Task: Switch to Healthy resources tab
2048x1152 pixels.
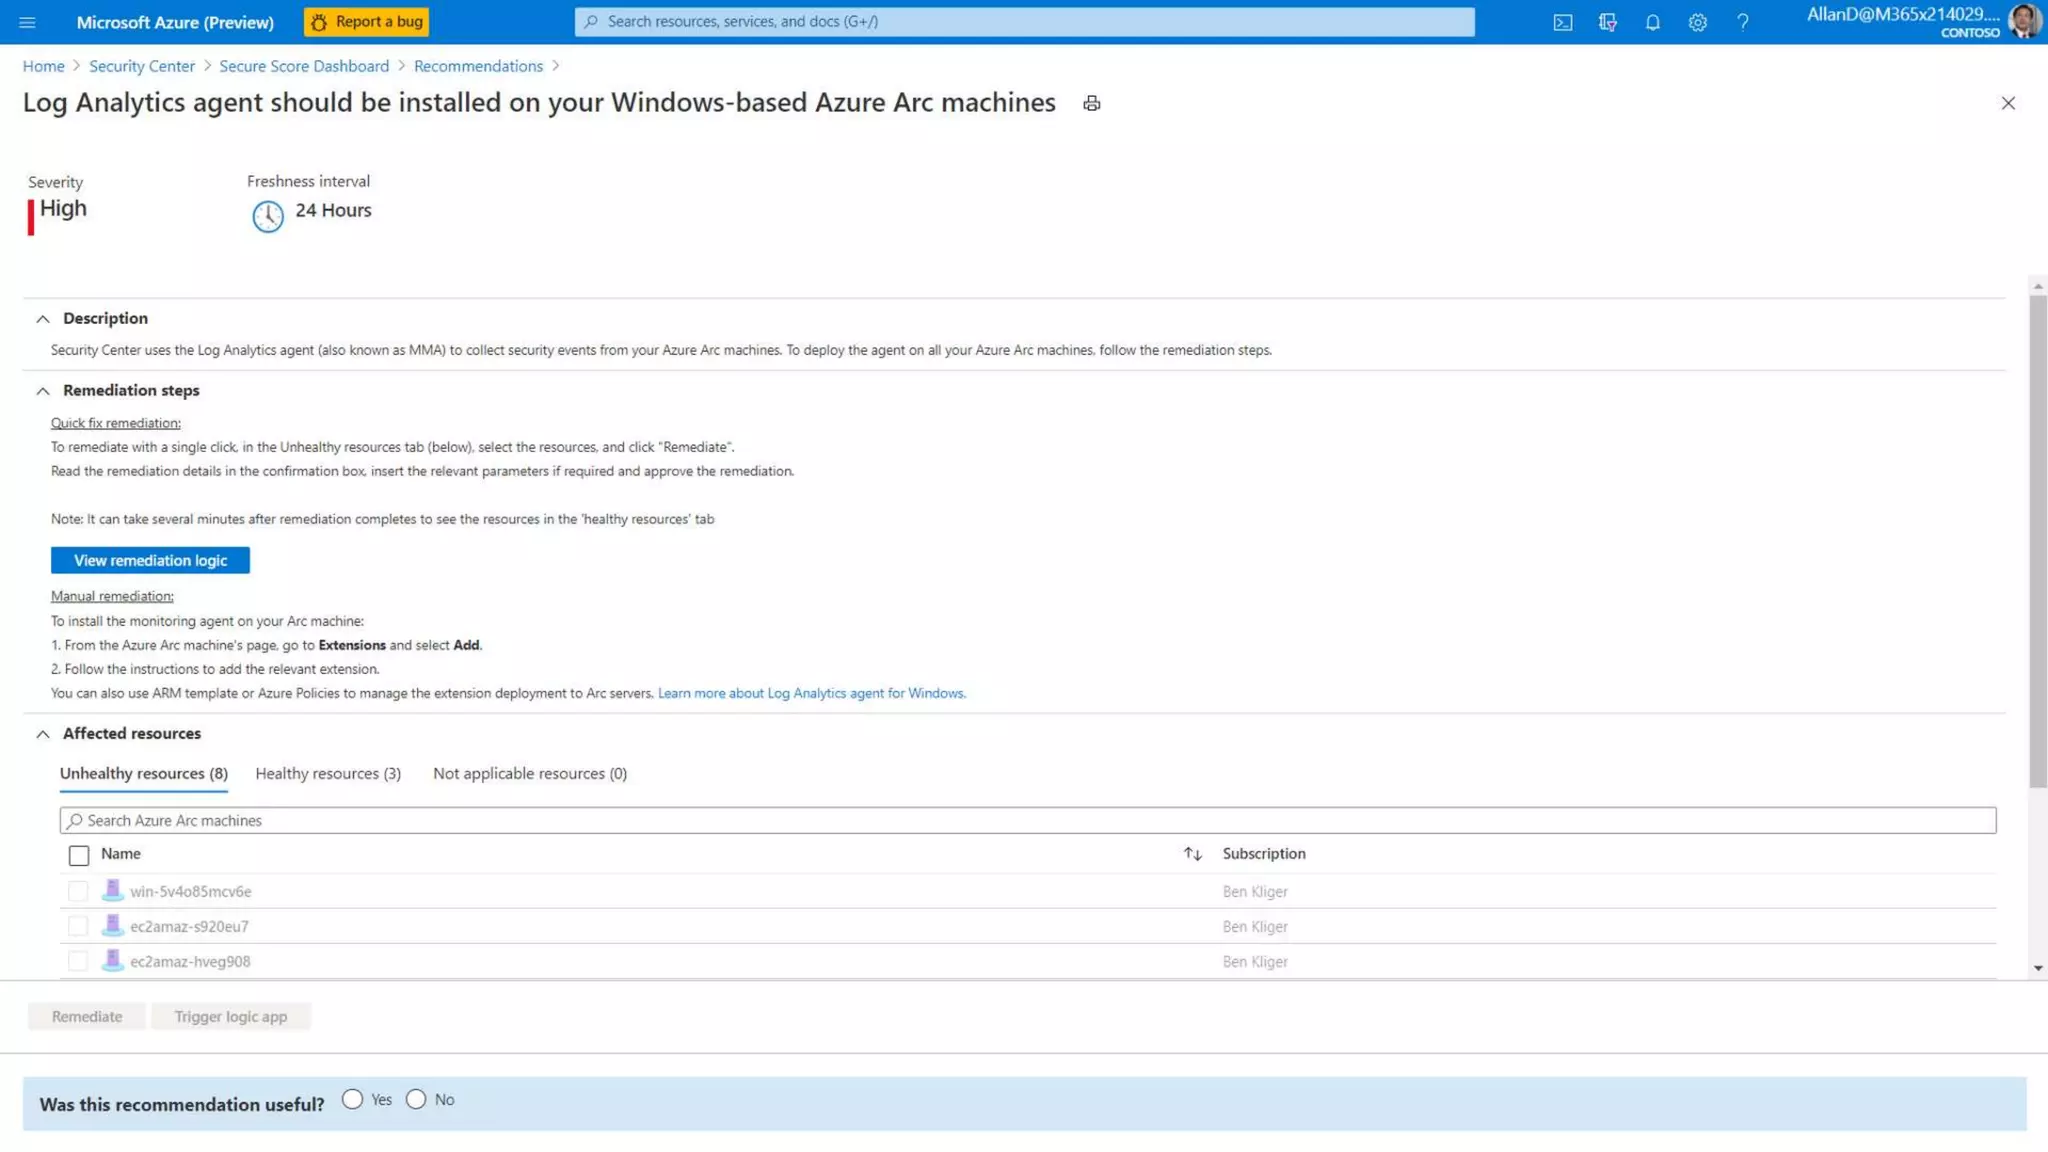Action: (x=328, y=773)
